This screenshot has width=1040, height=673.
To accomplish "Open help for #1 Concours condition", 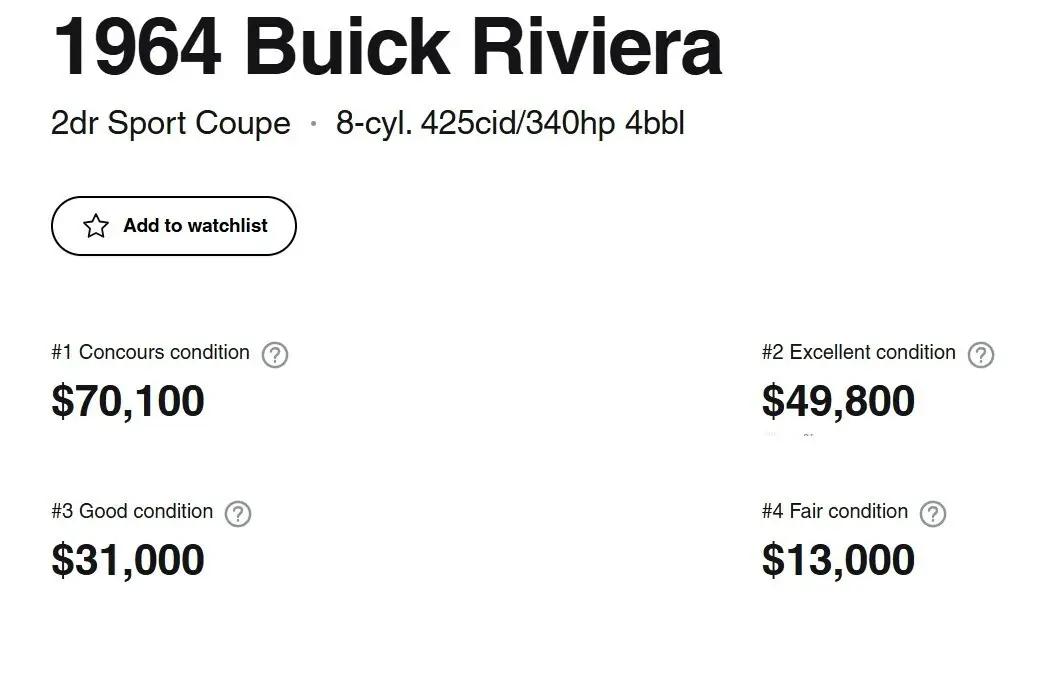I will tap(275, 355).
